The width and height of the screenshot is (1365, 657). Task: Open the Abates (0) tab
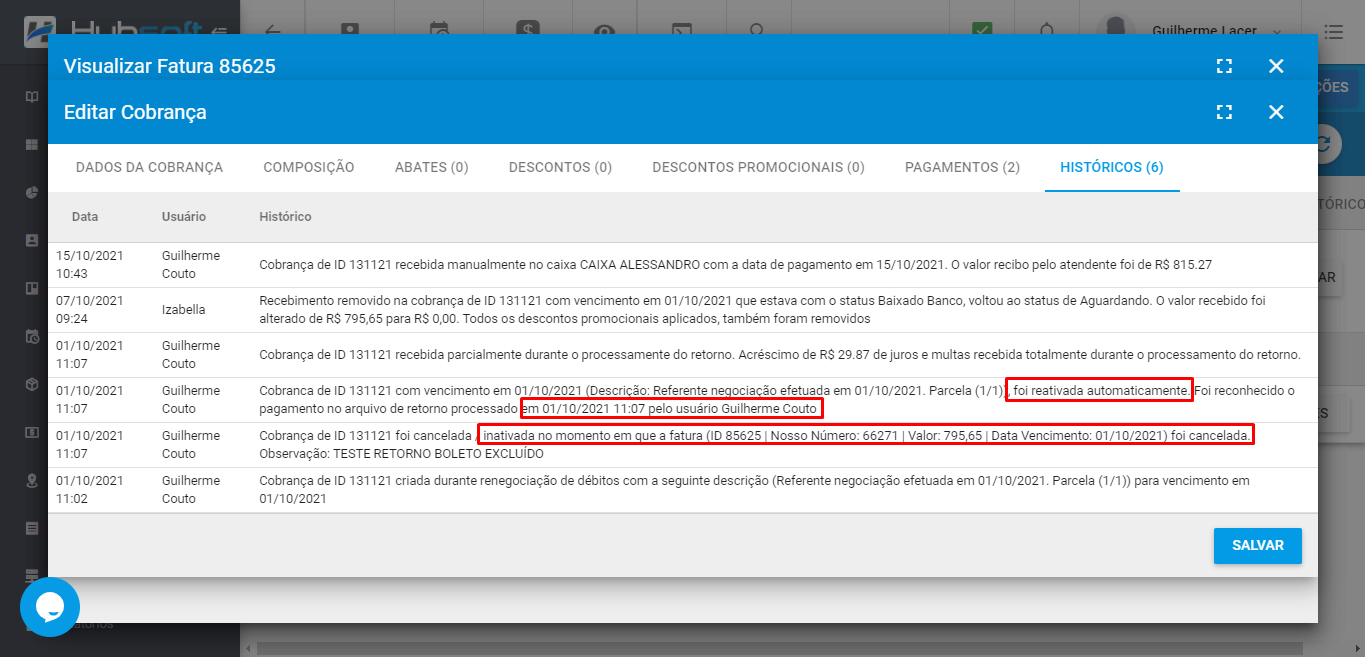(x=432, y=167)
